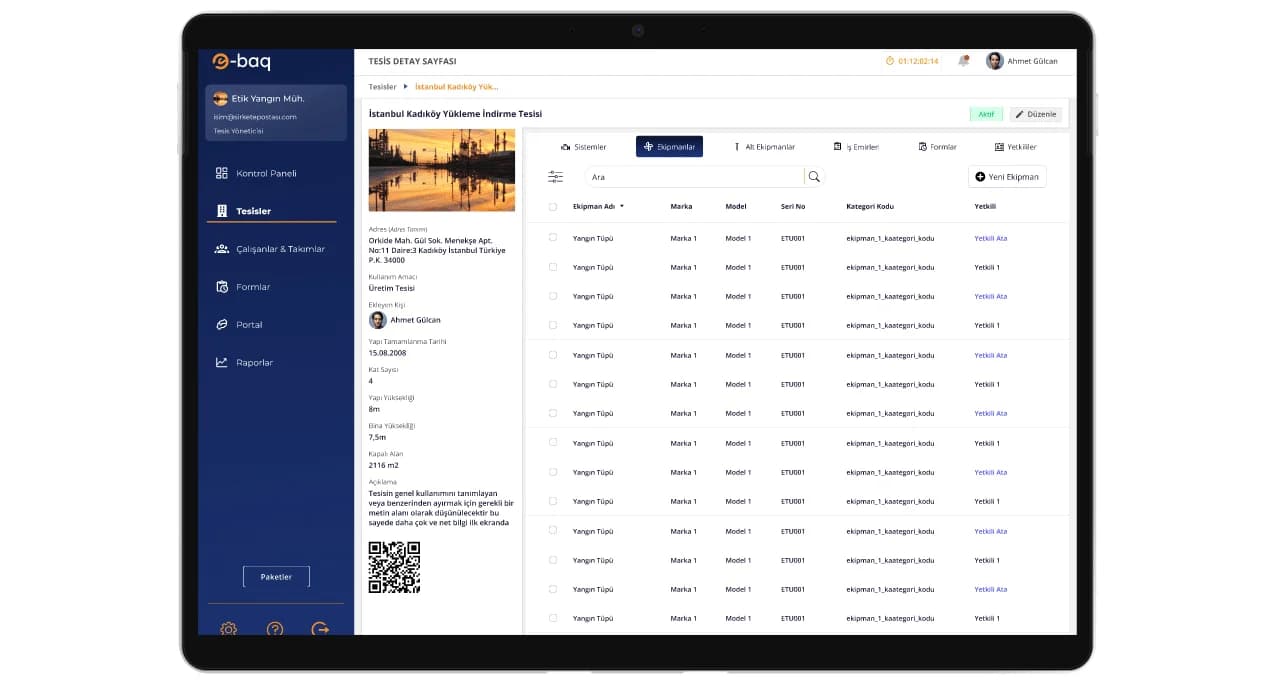Check the first Yangın Tüpü row checkbox
Screen dimensions: 1274x695
553,238
